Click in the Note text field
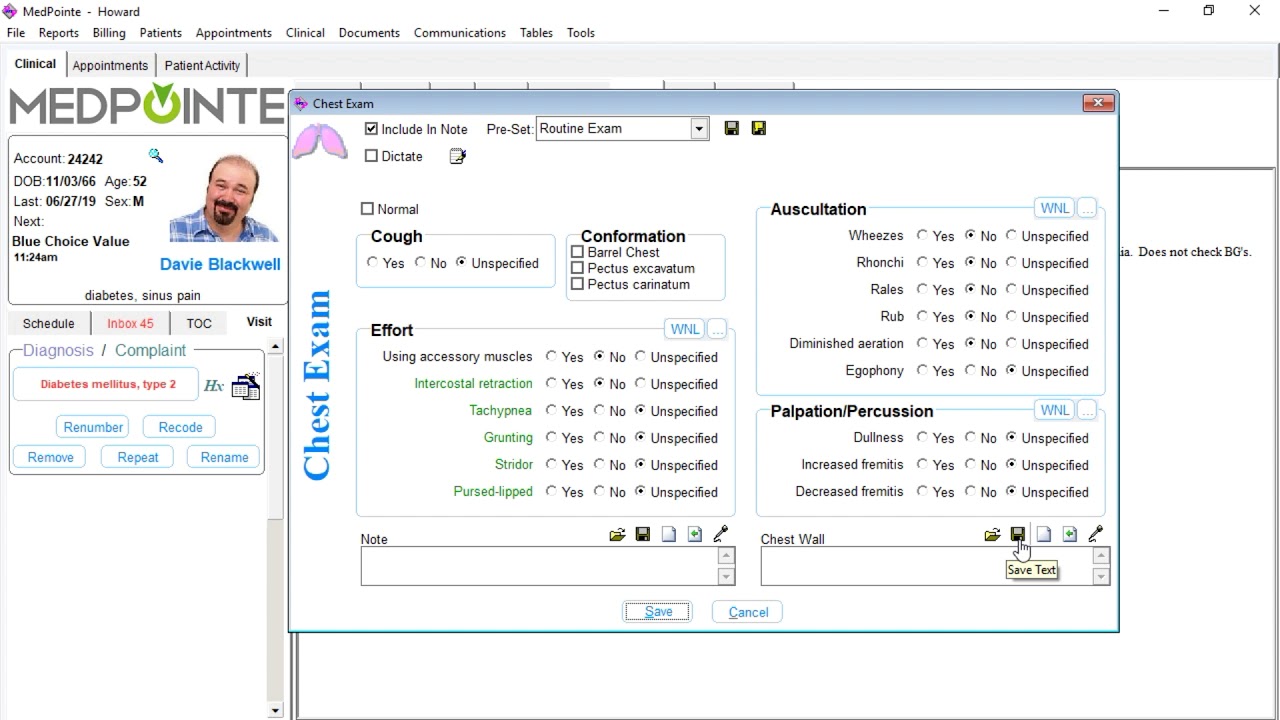Viewport: 1280px width, 720px height. pyautogui.click(x=539, y=566)
